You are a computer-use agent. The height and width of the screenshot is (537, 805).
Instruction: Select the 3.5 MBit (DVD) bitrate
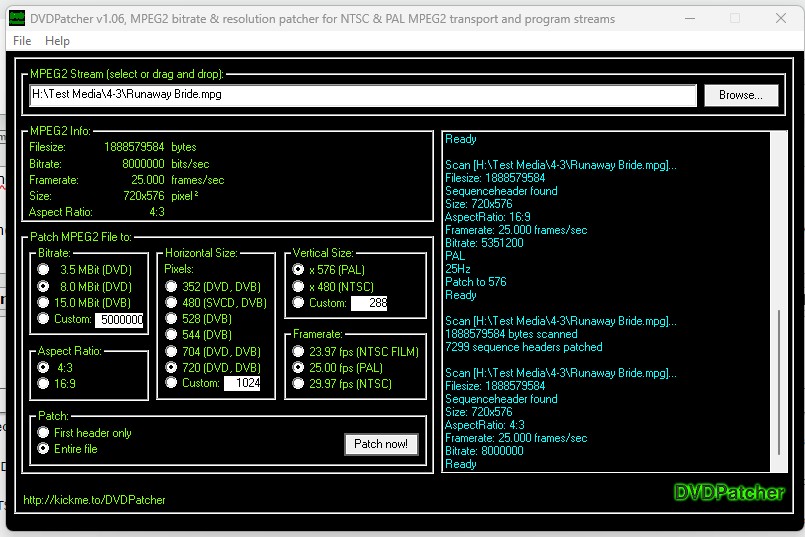click(x=43, y=270)
